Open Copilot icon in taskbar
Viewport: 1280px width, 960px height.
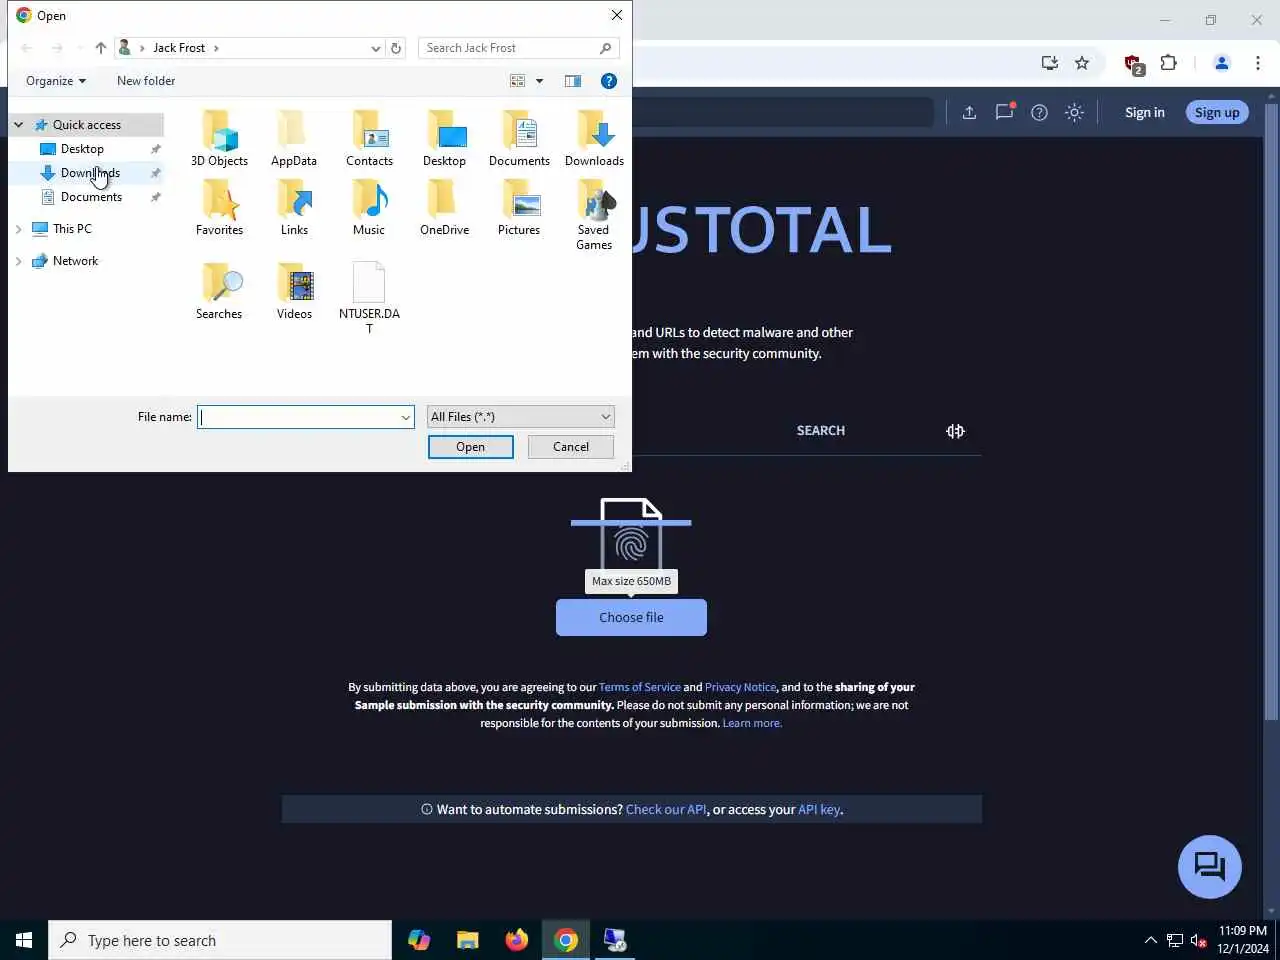coord(418,940)
